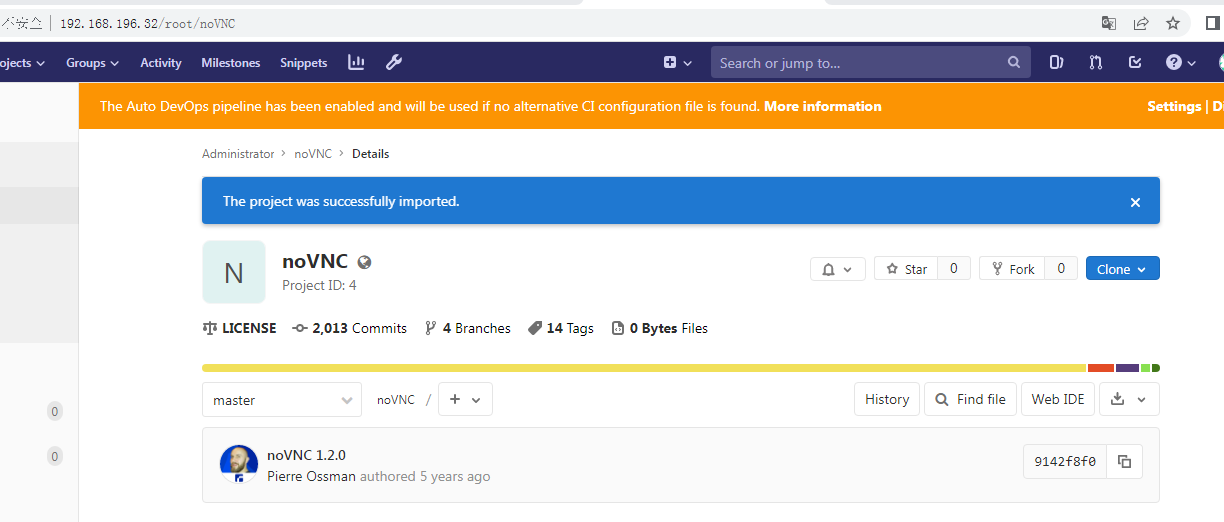Click the address bar URL
The image size is (1224, 522).
coord(148,23)
